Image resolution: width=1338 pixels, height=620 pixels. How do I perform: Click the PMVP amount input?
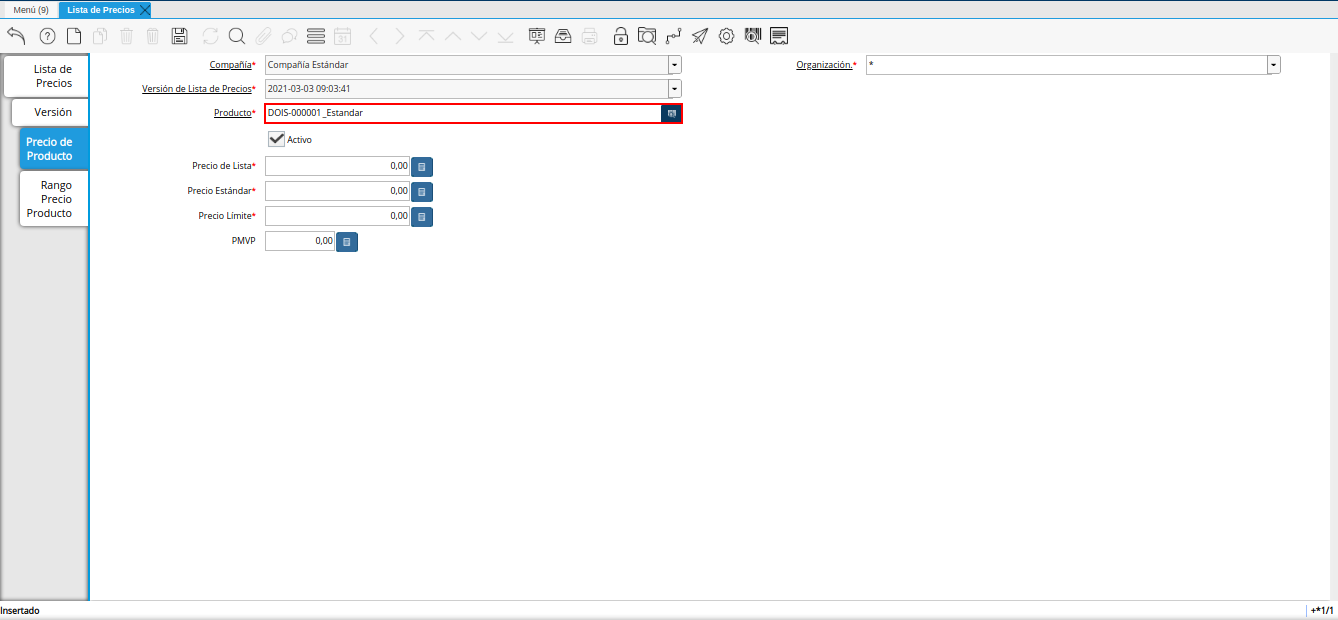pyautogui.click(x=300, y=241)
